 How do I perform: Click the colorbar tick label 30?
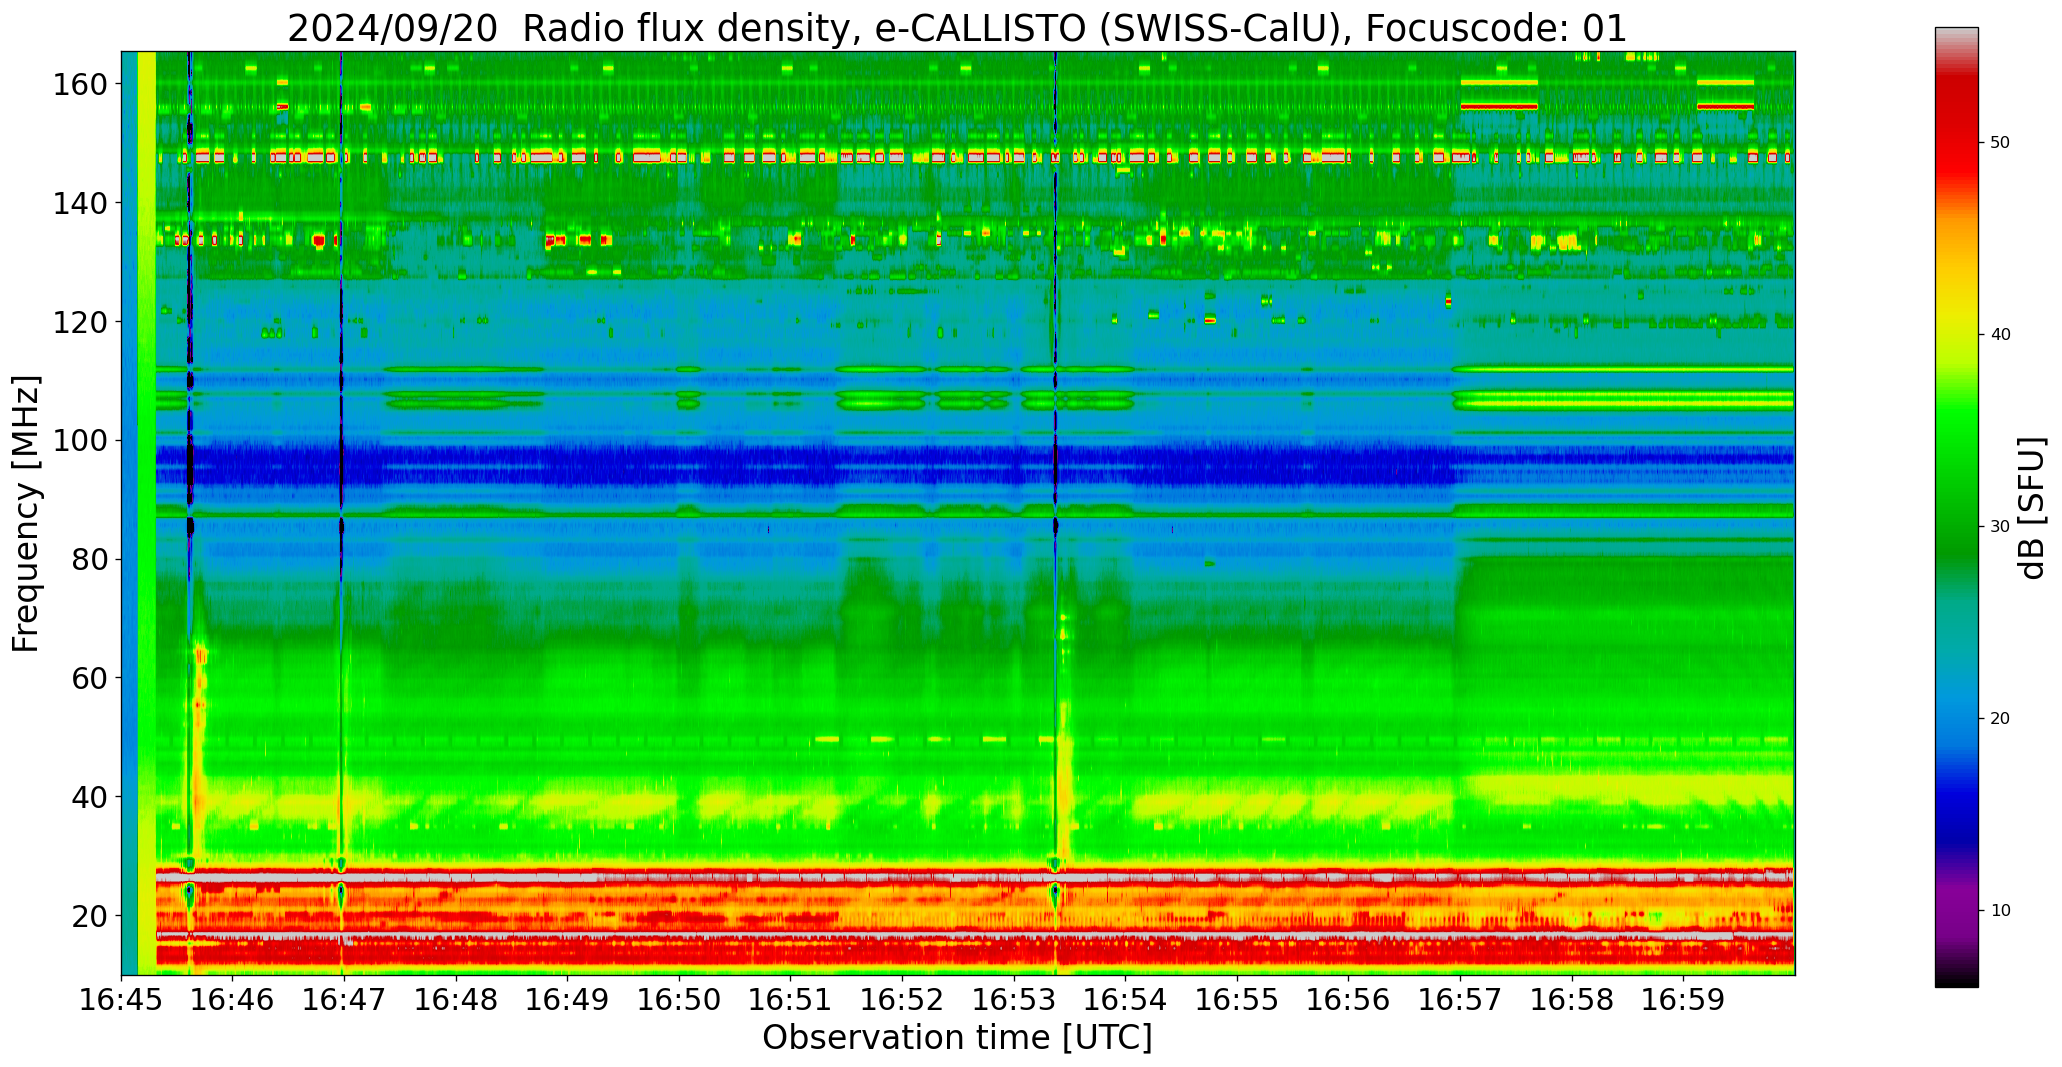[x=2000, y=527]
